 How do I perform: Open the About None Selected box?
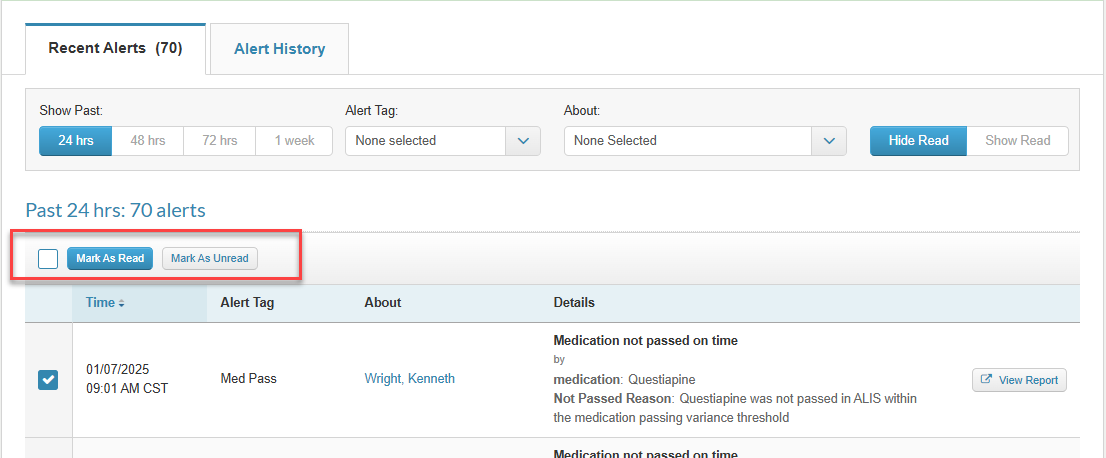tap(688, 140)
